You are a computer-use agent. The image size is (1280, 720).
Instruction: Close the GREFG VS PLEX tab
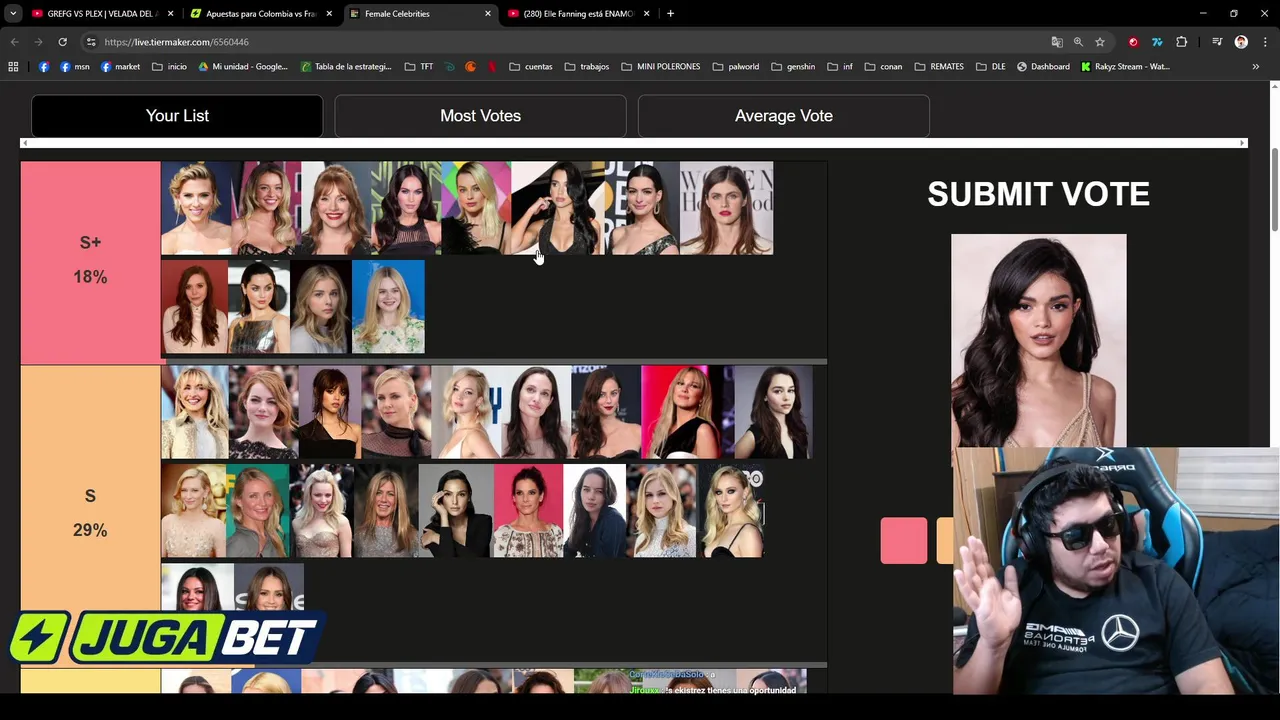point(171,14)
